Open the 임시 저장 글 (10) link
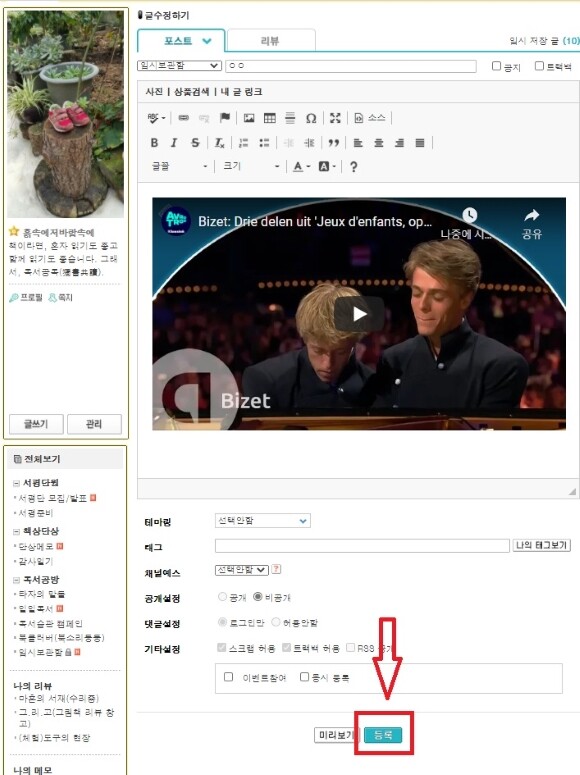This screenshot has width=580, height=775. click(544, 41)
